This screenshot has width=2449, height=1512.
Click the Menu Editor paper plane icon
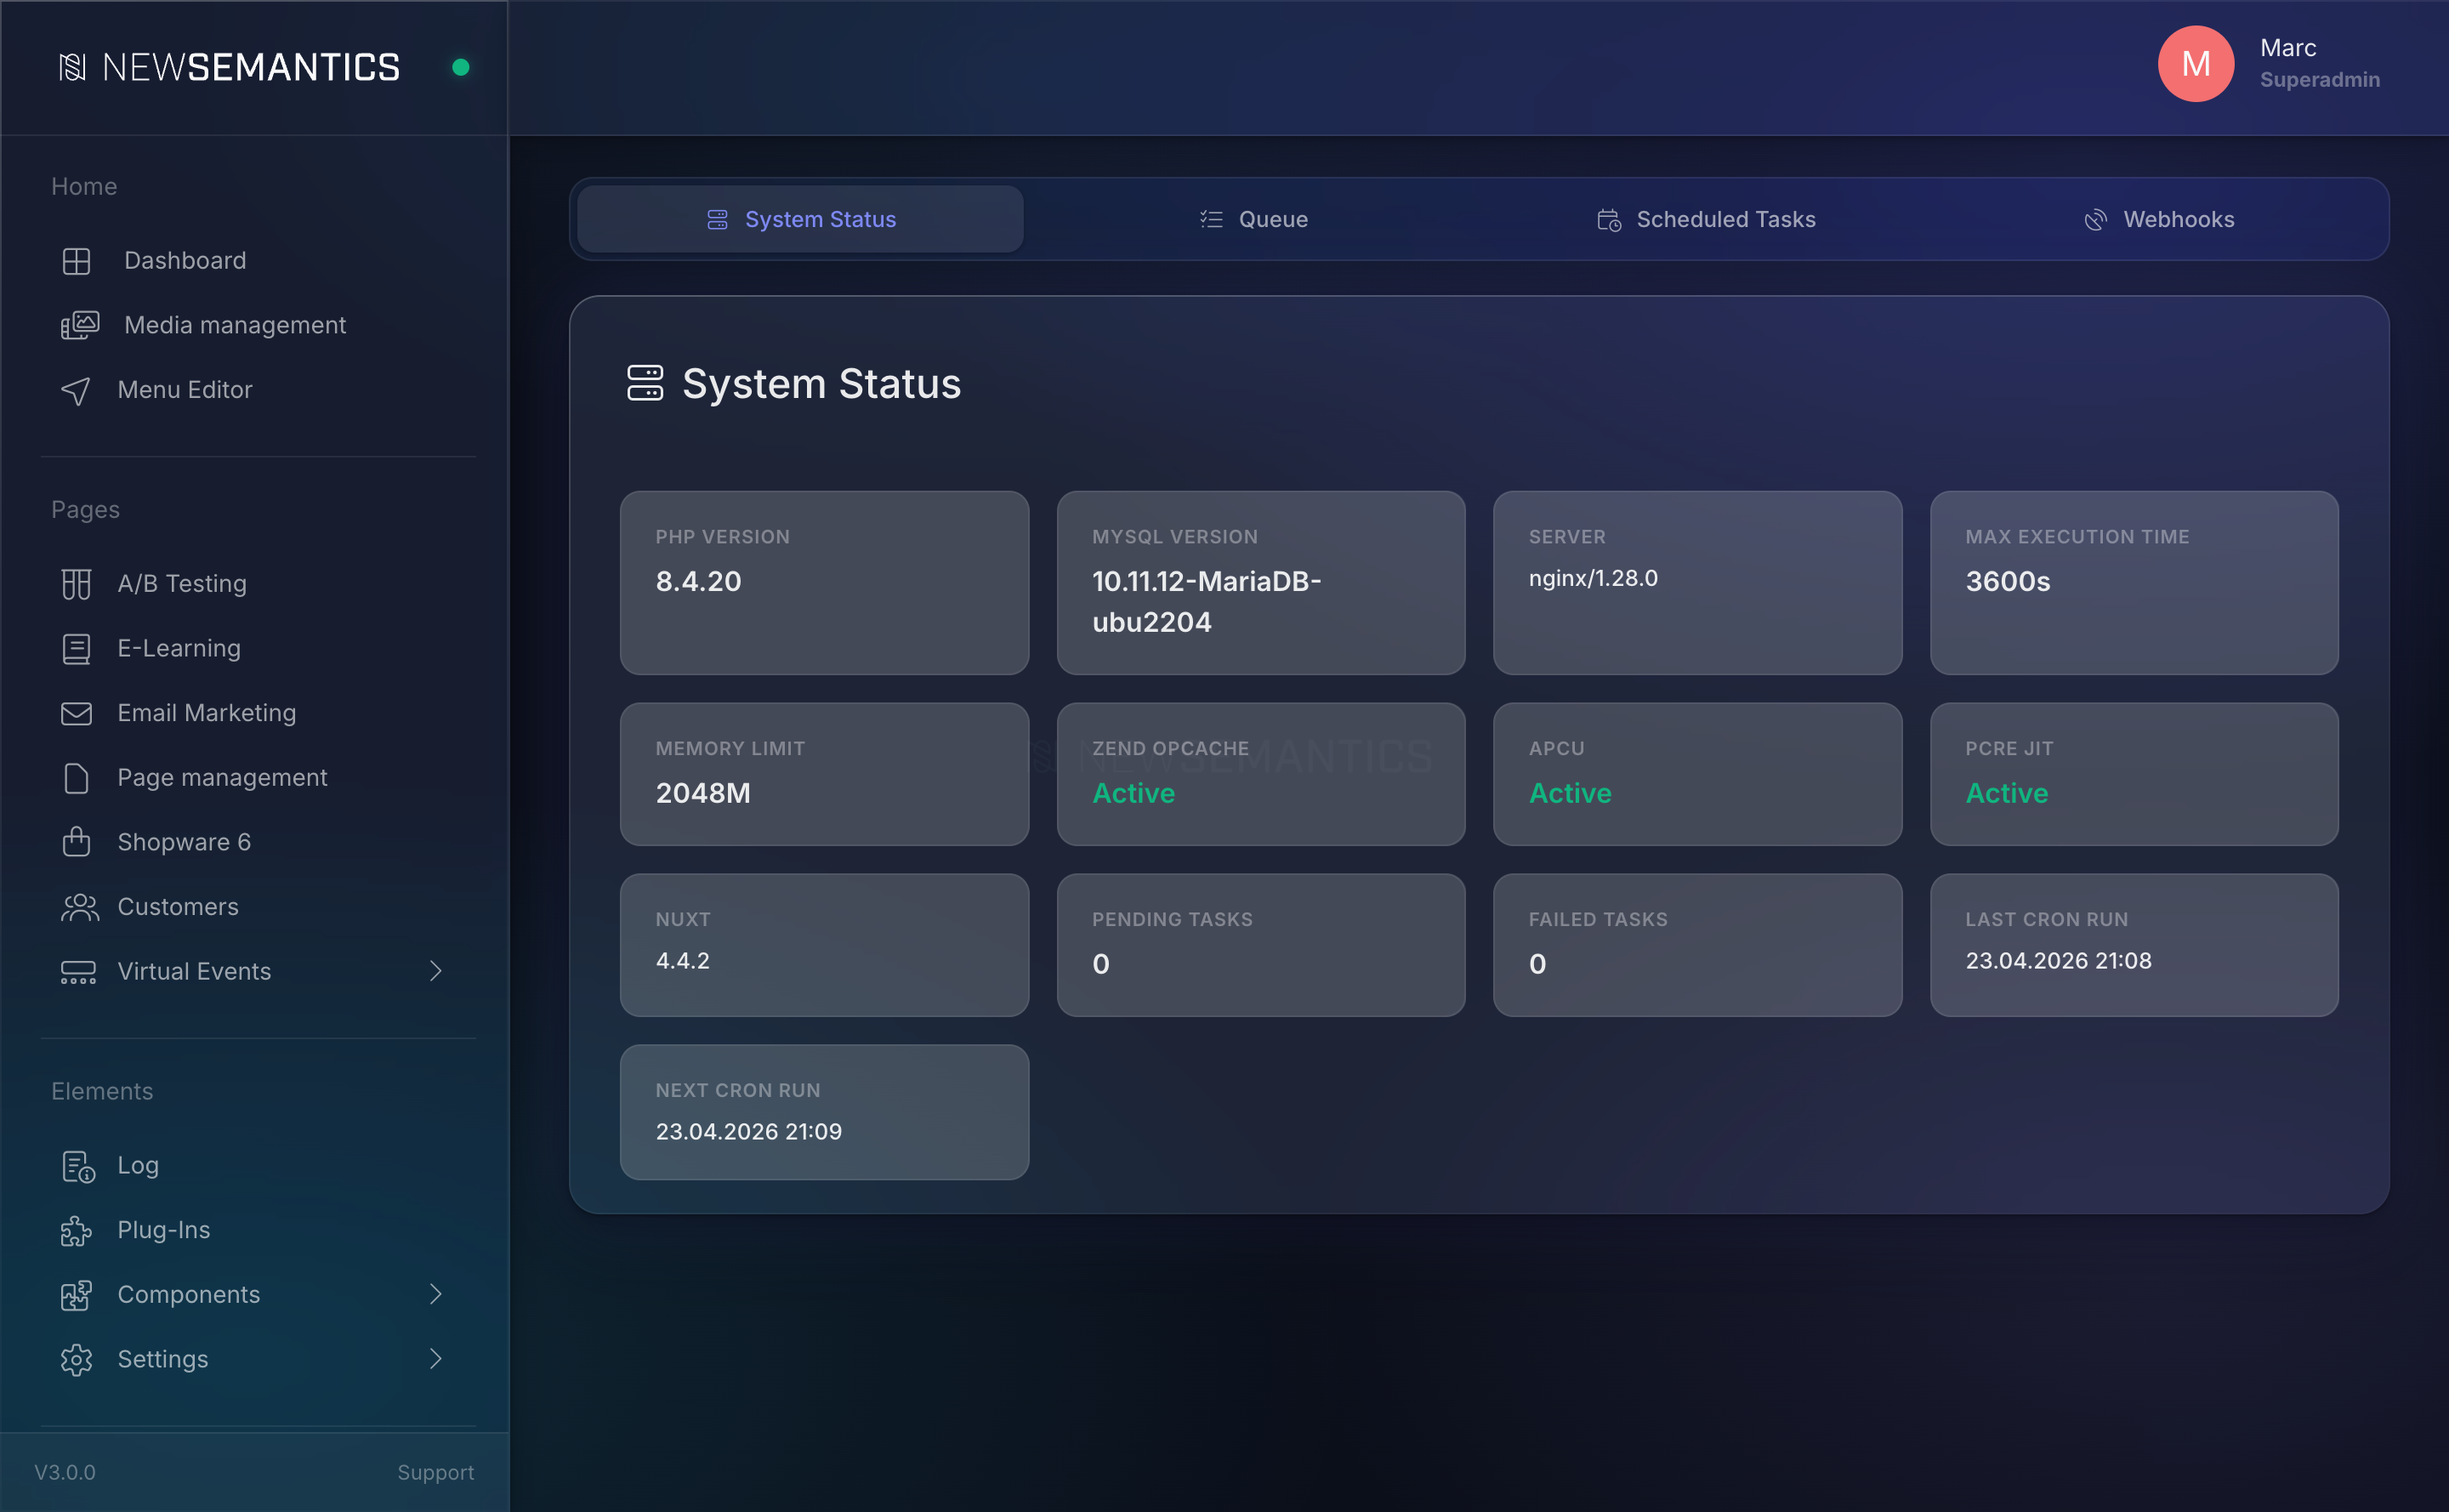(76, 391)
